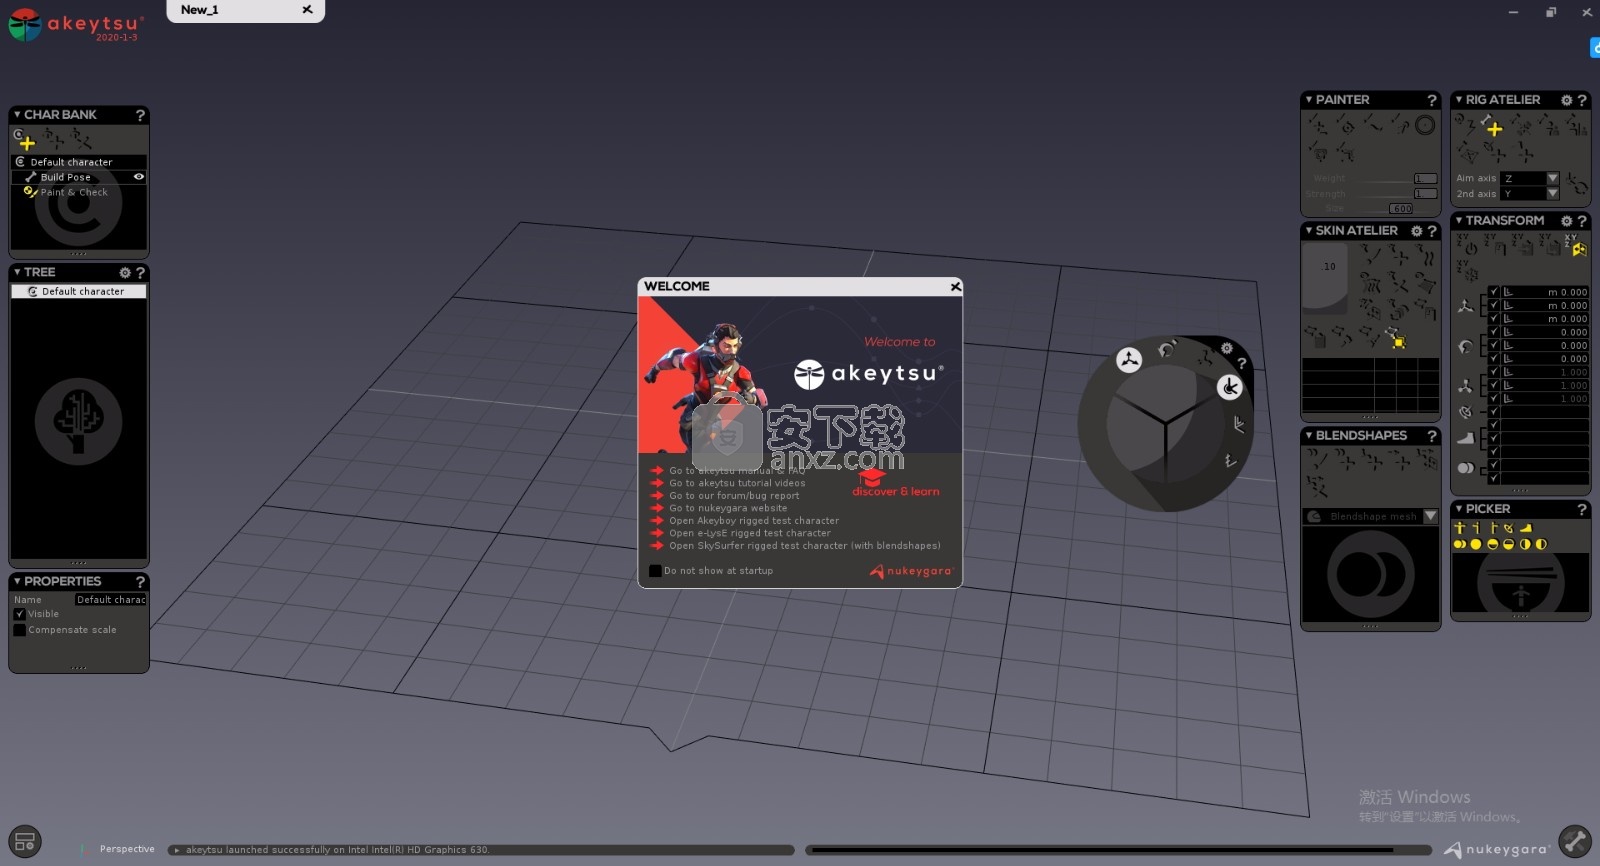The image size is (1600, 866).
Task: Open SkySurfer rigged test character link
Action: [x=805, y=546]
